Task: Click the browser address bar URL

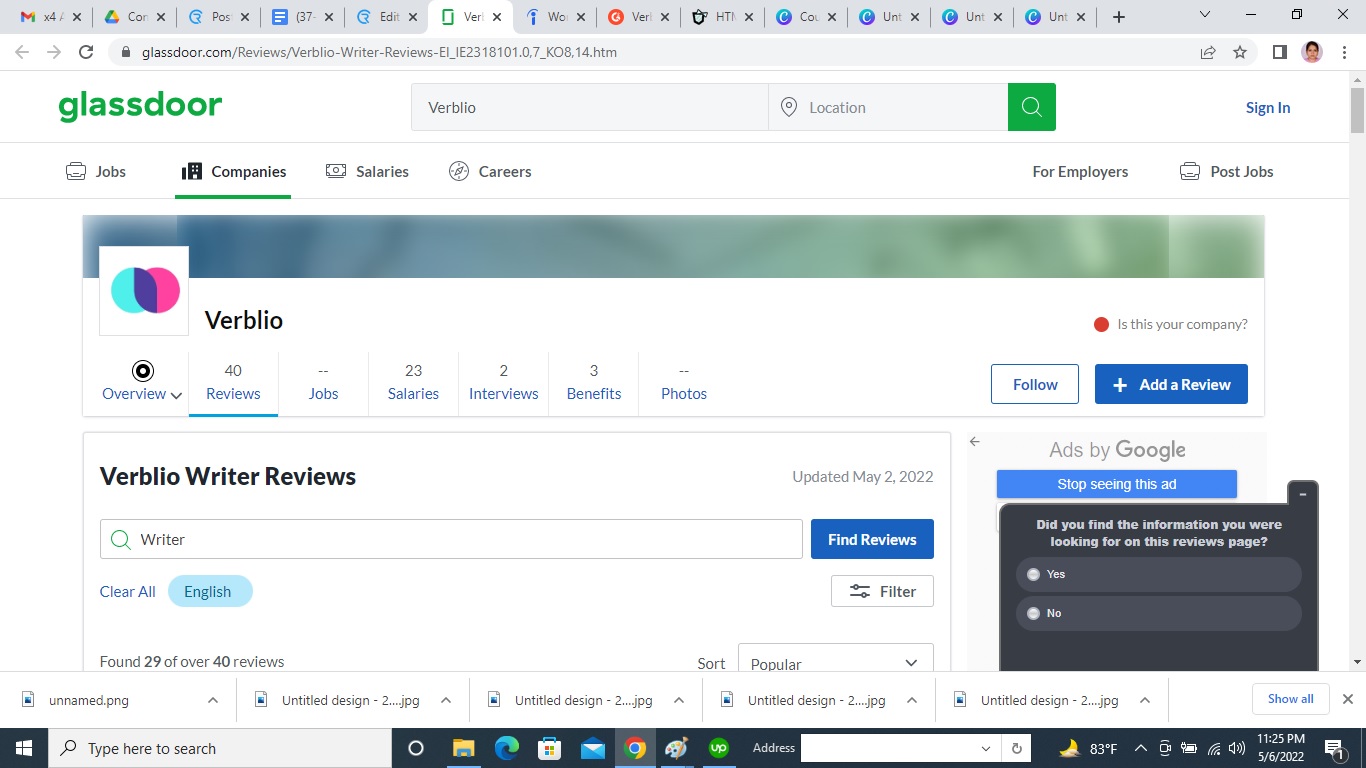Action: [x=379, y=52]
